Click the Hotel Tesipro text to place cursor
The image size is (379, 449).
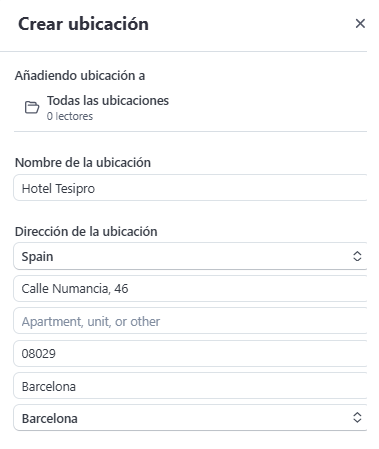[x=58, y=189]
